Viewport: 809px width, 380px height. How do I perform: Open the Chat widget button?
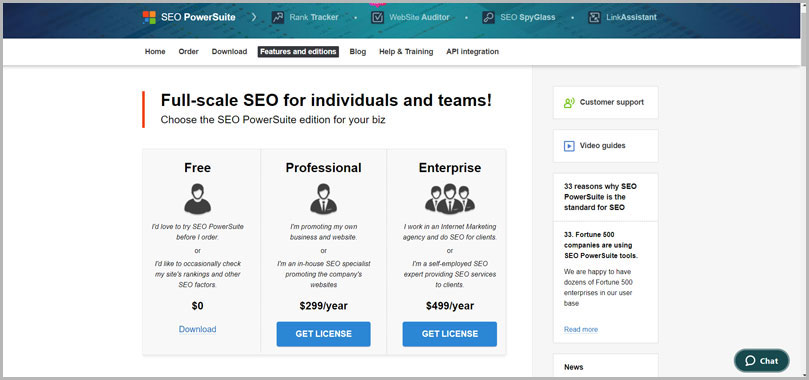tap(762, 361)
